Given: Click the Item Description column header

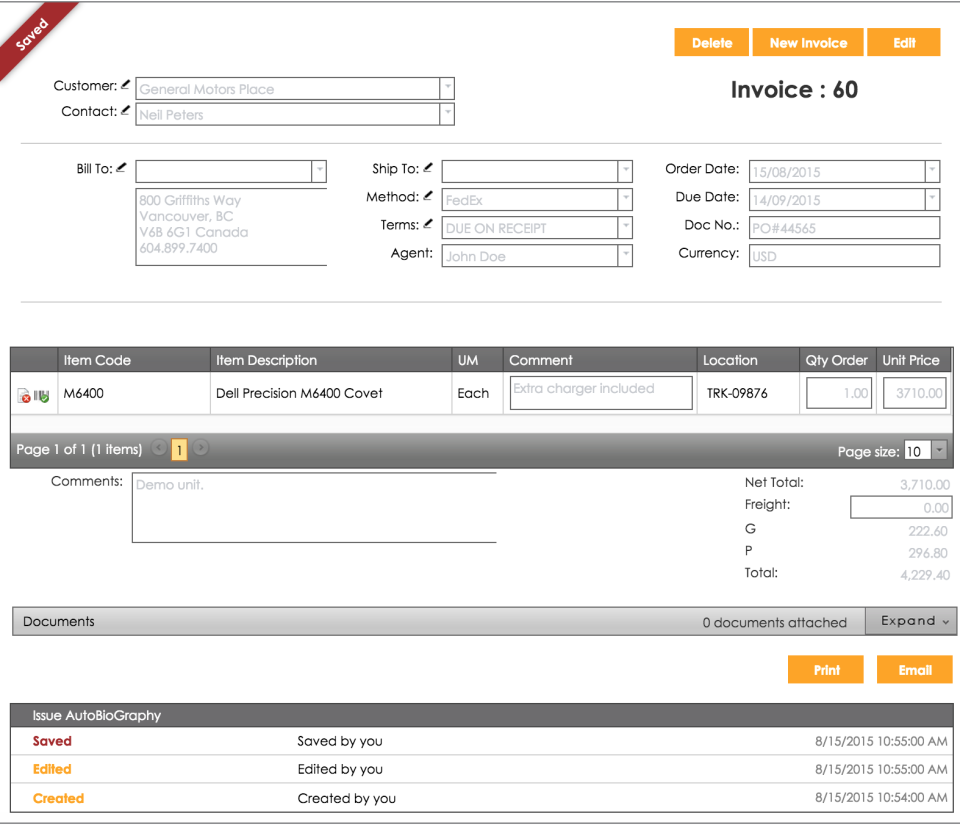Looking at the screenshot, I should [331, 360].
